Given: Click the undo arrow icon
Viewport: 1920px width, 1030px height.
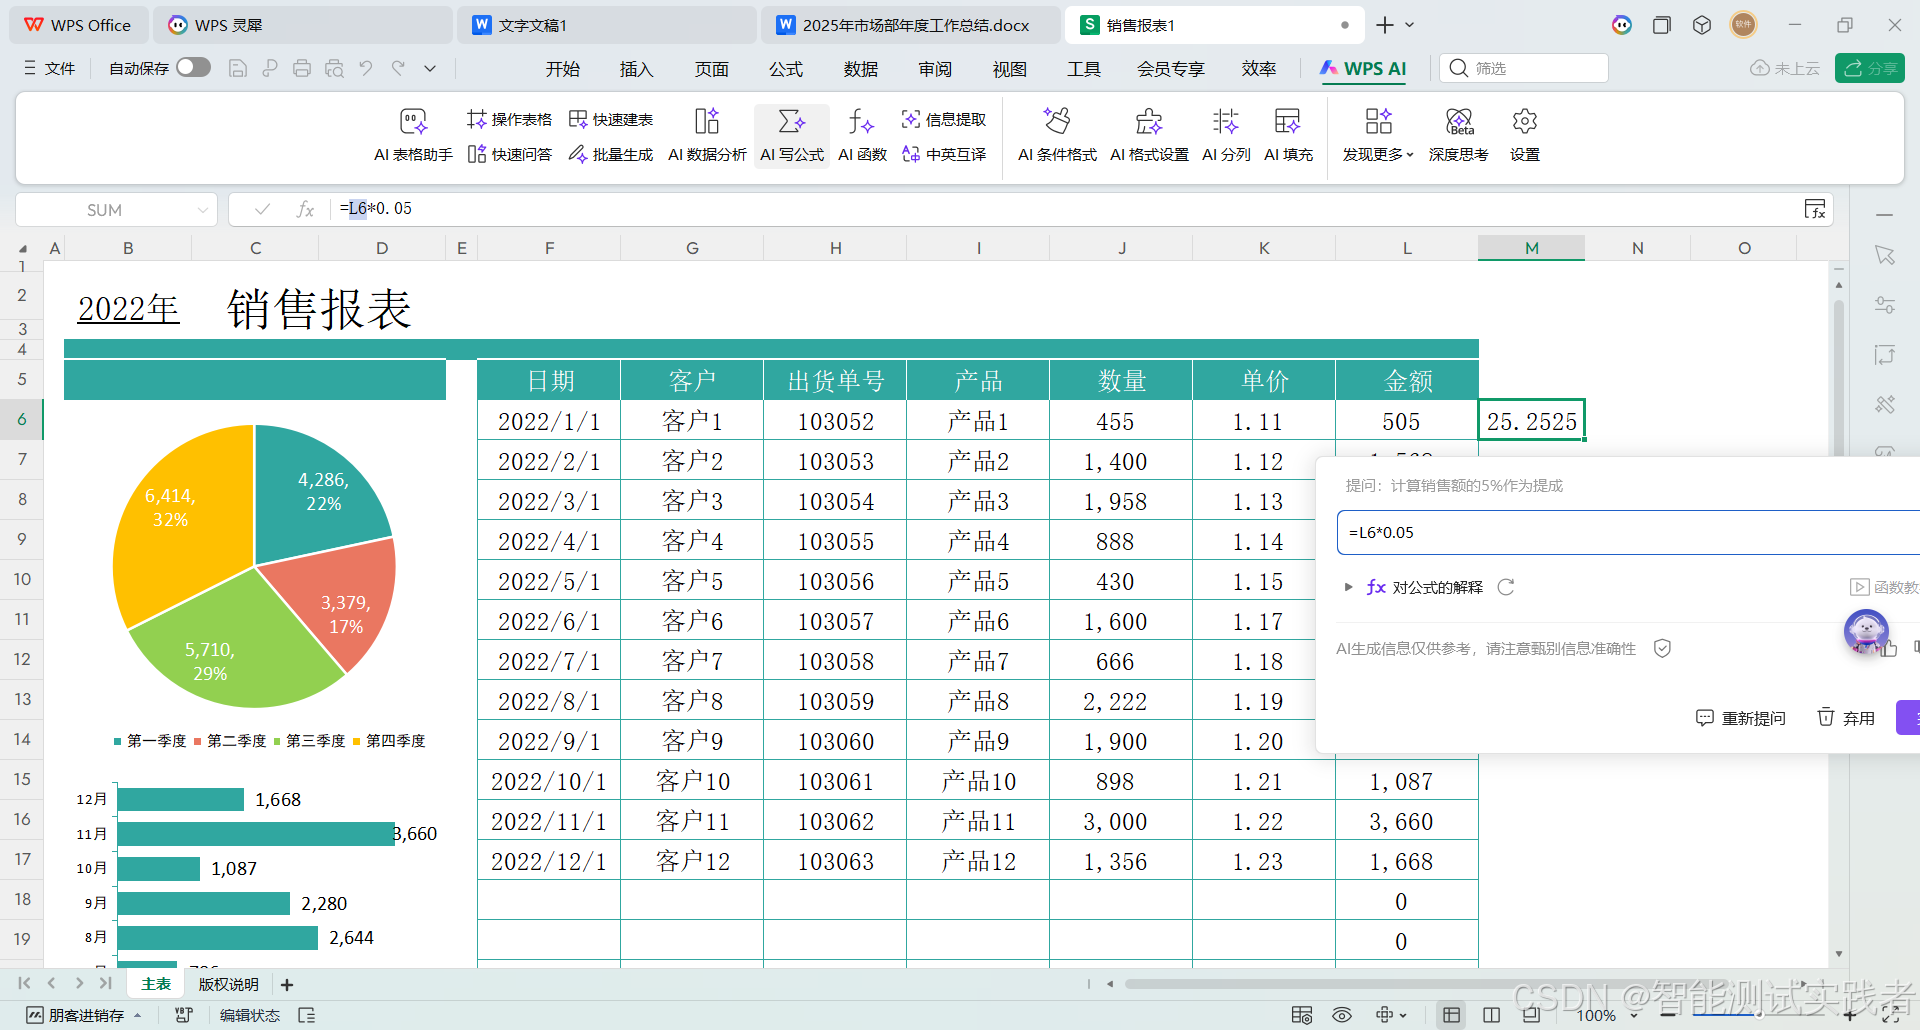Looking at the screenshot, I should click(x=366, y=68).
